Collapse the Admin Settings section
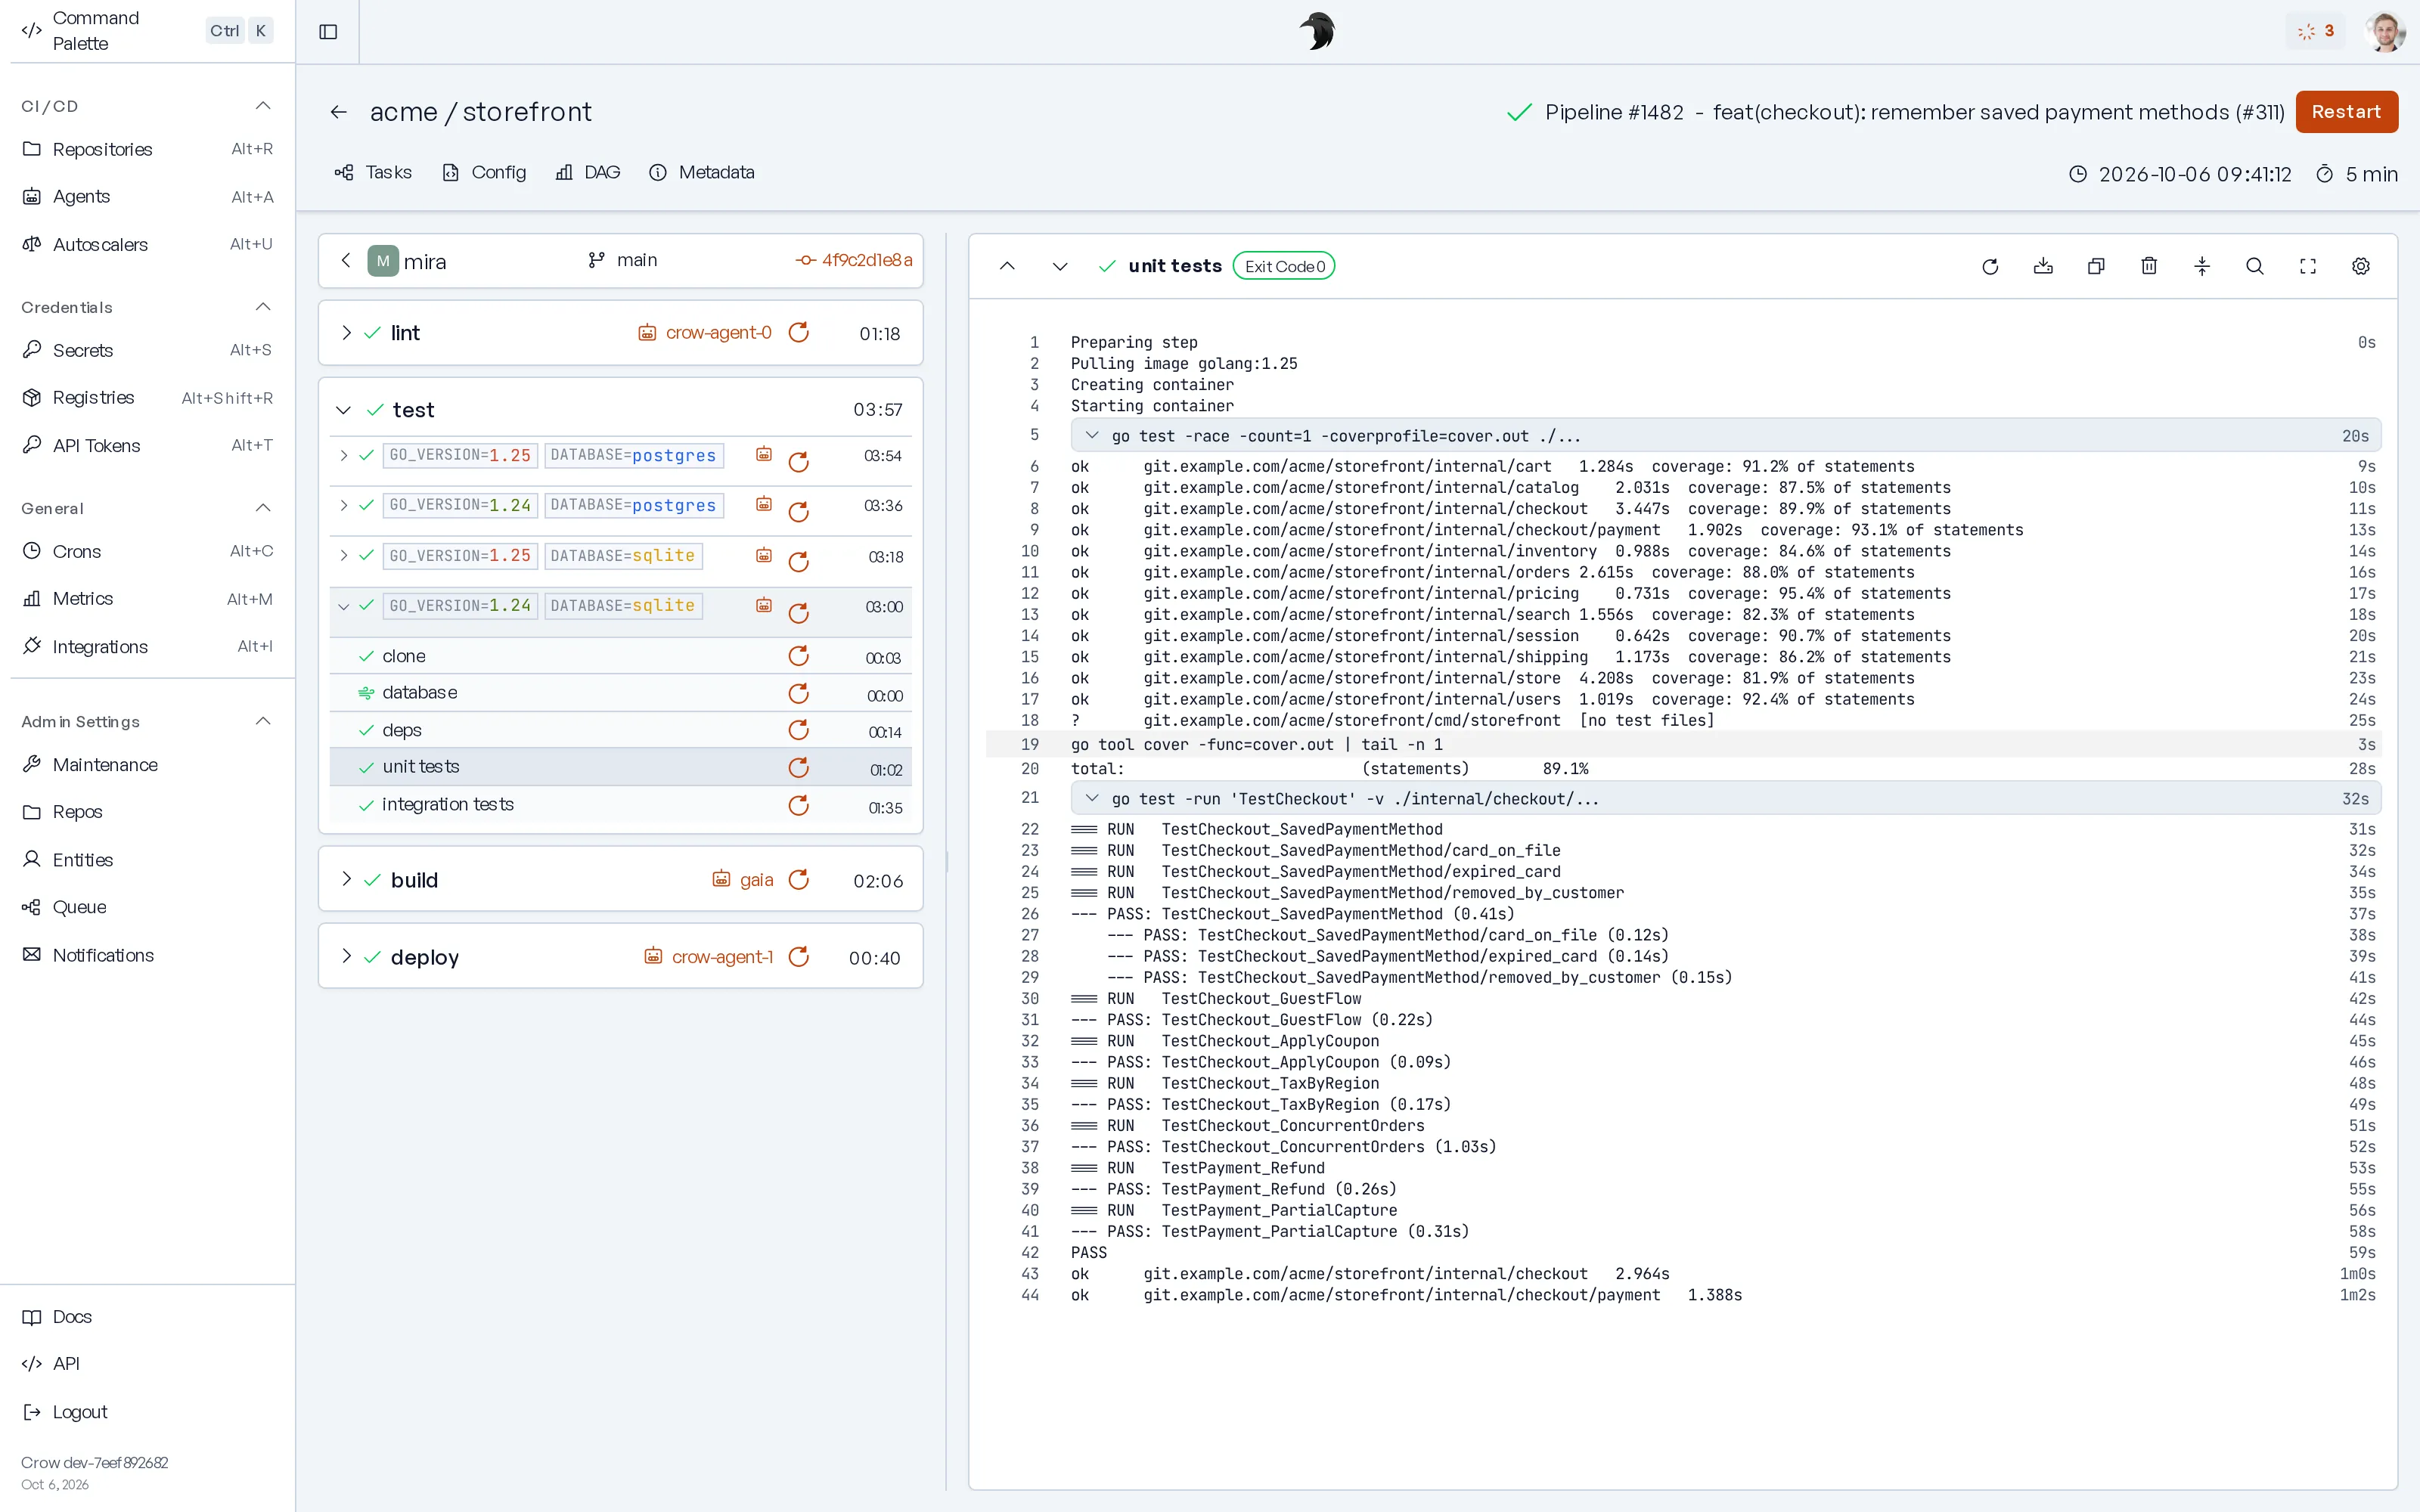This screenshot has width=2420, height=1512. pos(263,721)
